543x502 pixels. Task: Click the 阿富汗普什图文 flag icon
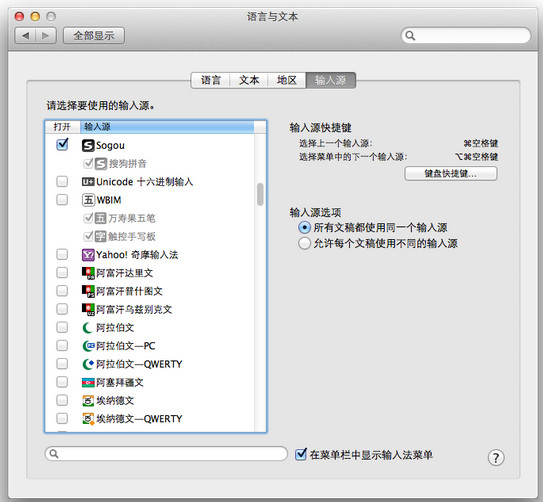[x=88, y=291]
